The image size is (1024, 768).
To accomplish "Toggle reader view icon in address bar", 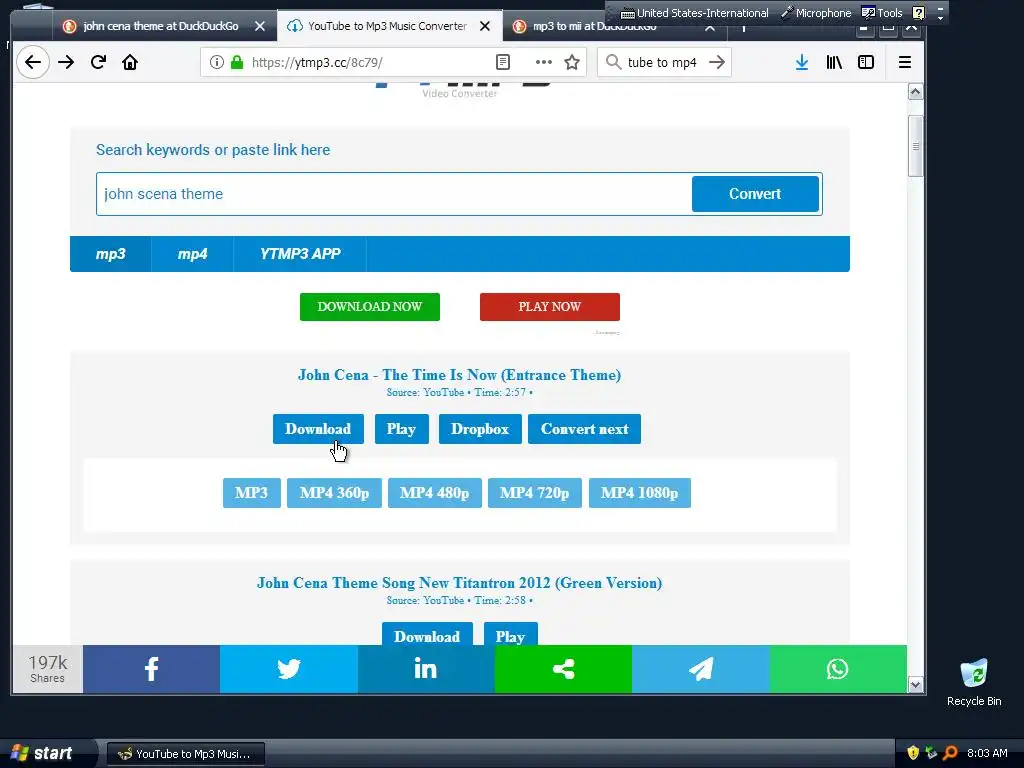I will 503,62.
